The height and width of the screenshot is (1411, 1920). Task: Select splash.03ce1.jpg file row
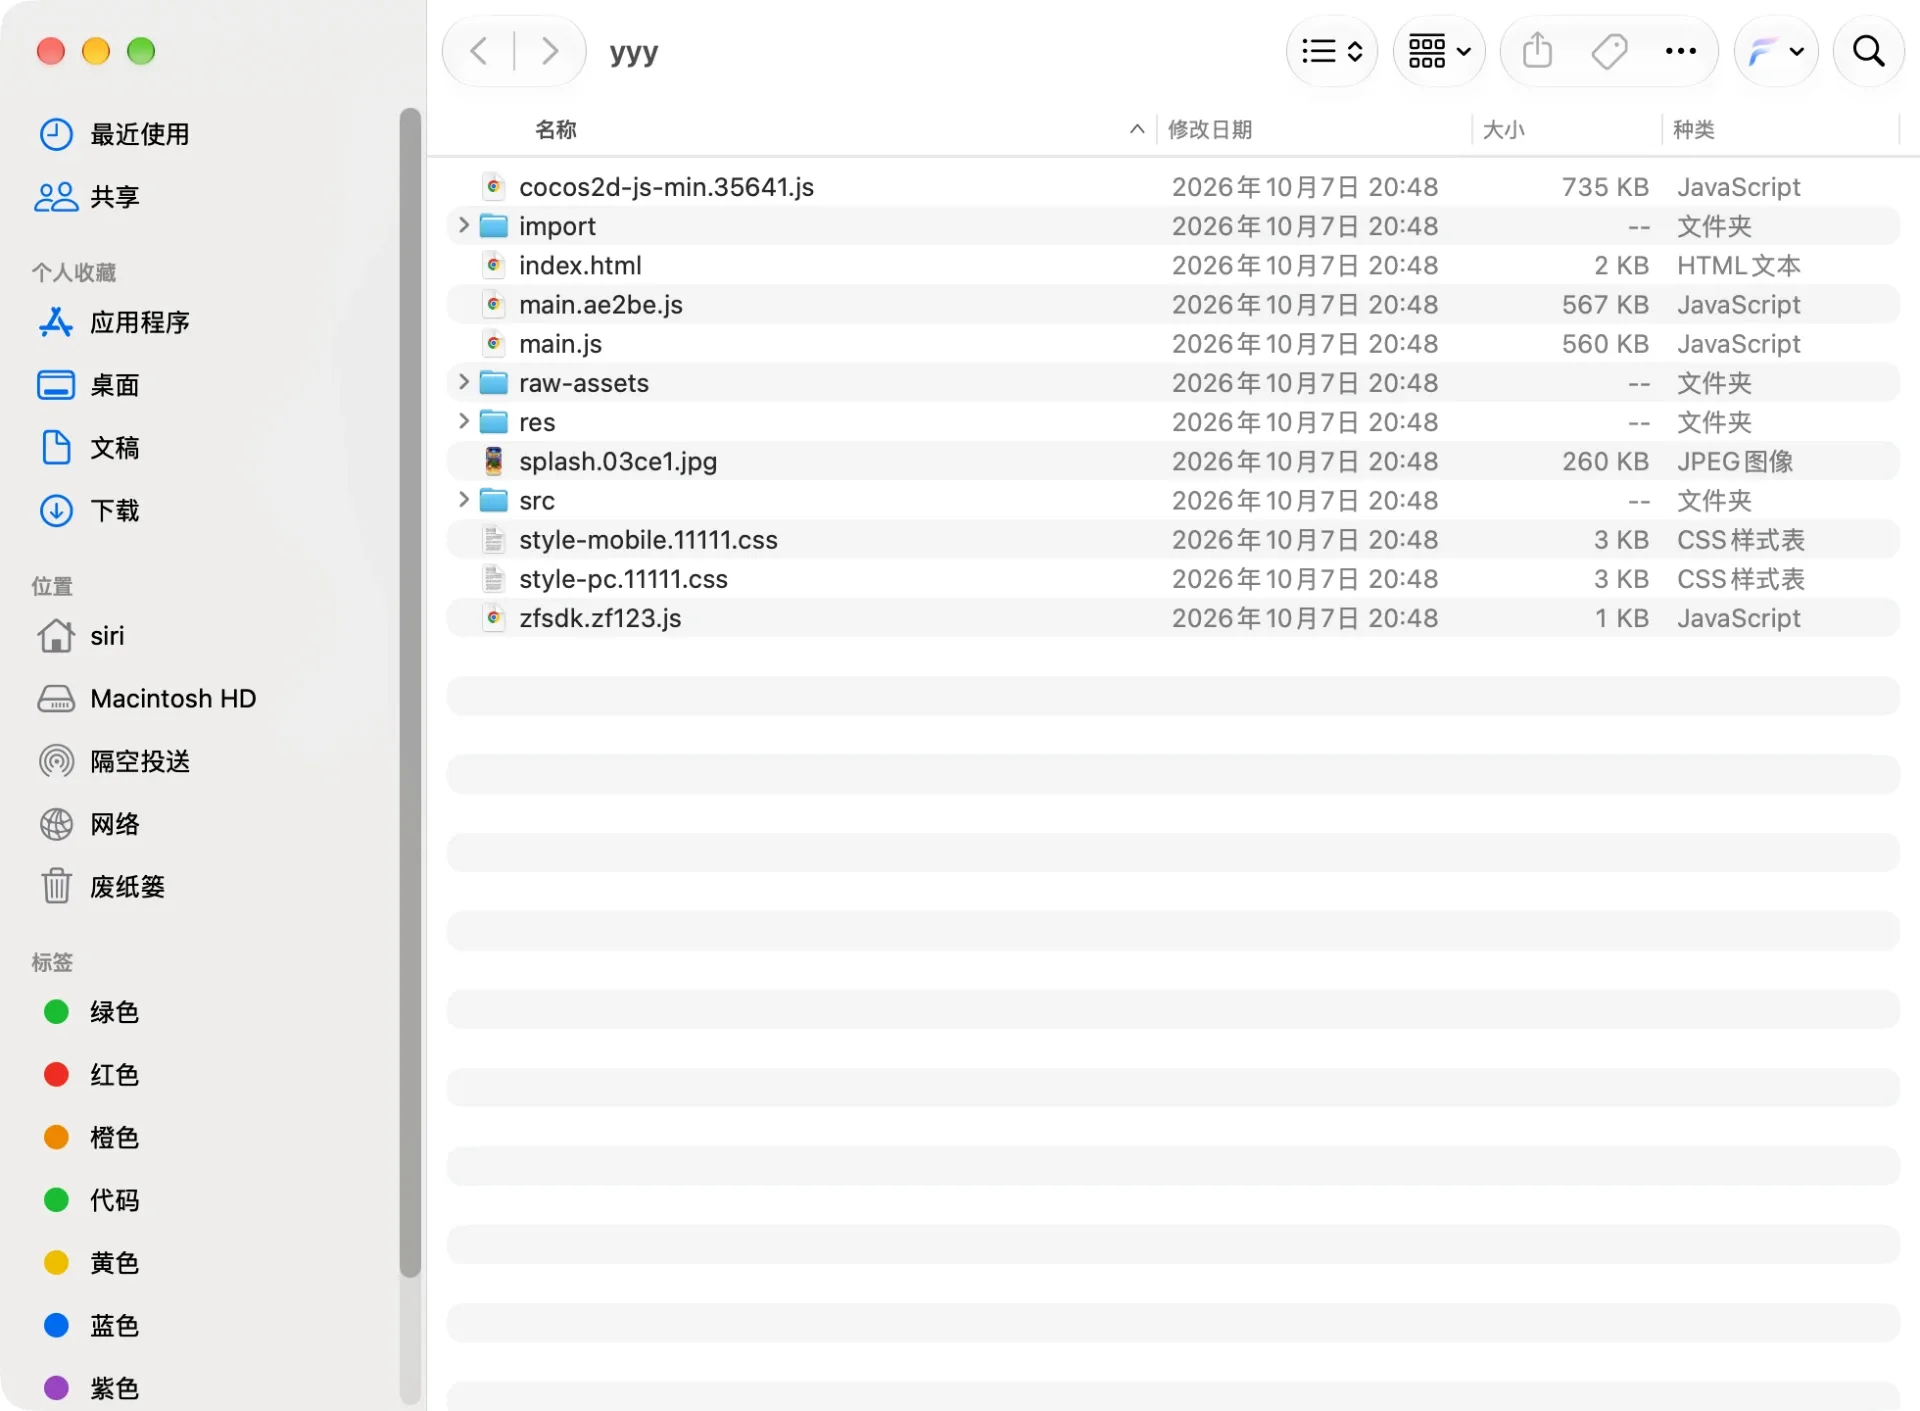[x=1173, y=461]
